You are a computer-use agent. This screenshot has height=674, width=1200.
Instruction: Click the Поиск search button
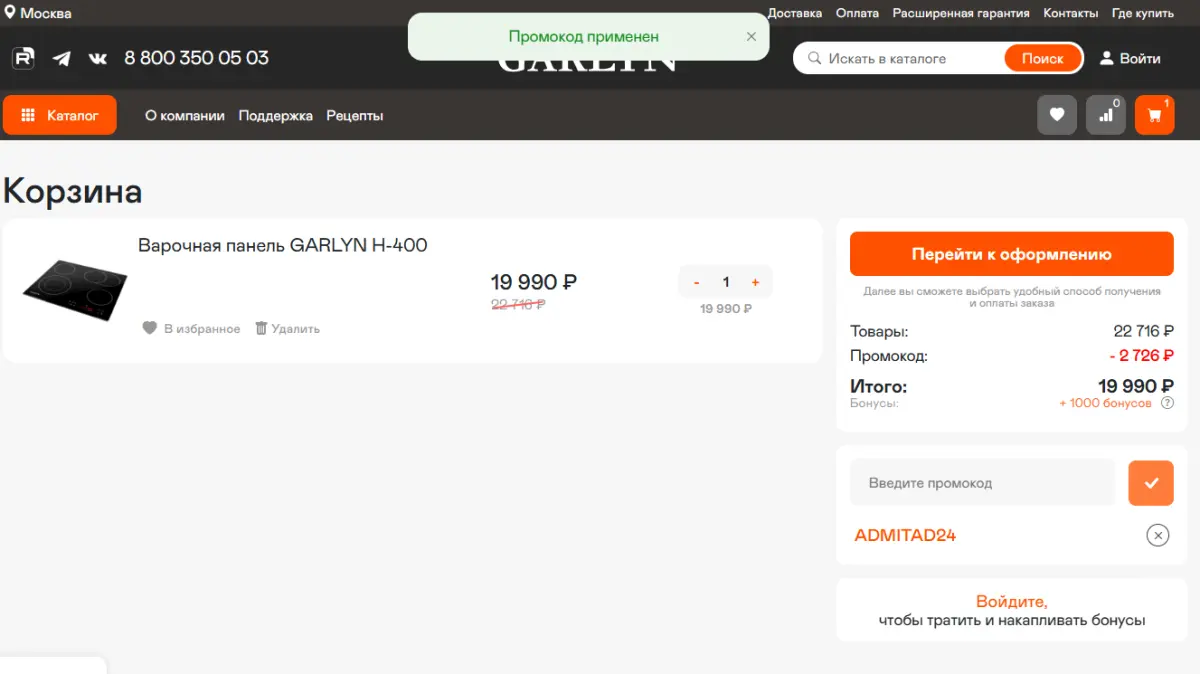point(1043,58)
